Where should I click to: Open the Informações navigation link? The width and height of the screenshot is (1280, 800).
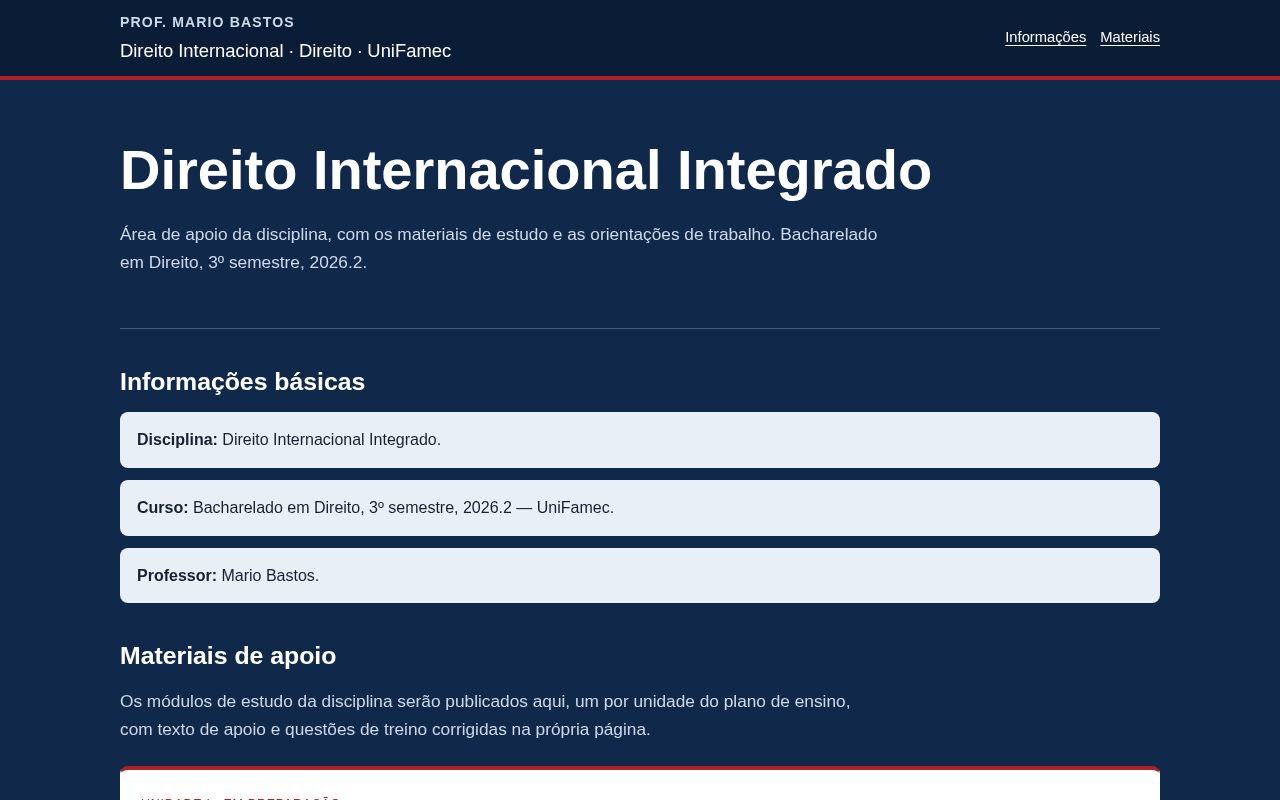pos(1045,37)
